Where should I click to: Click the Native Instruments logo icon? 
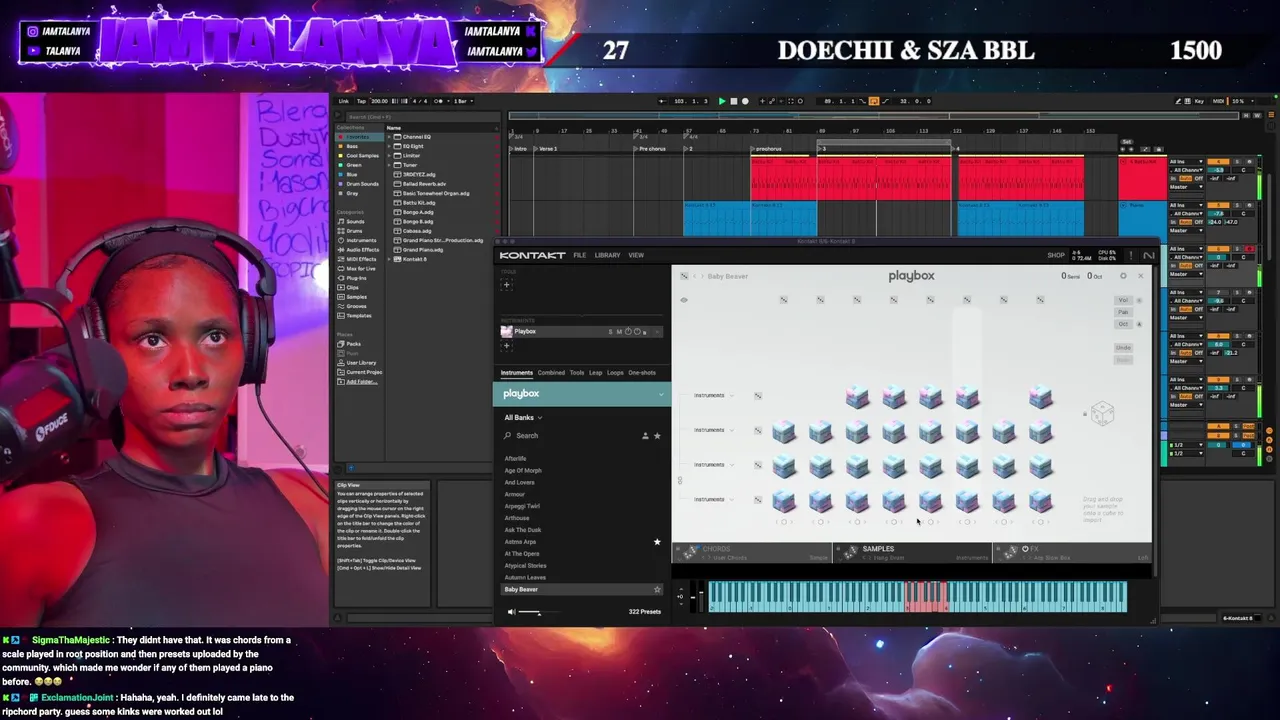(x=1148, y=255)
